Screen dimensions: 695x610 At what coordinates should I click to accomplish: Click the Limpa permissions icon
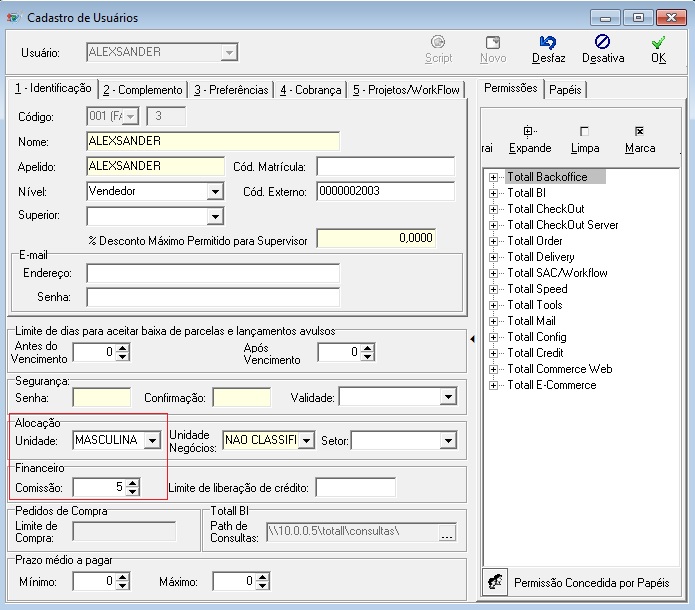(x=584, y=131)
